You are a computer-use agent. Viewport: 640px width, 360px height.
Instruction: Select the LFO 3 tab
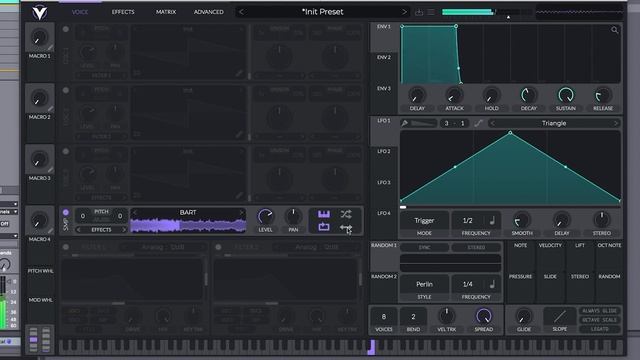(x=384, y=182)
